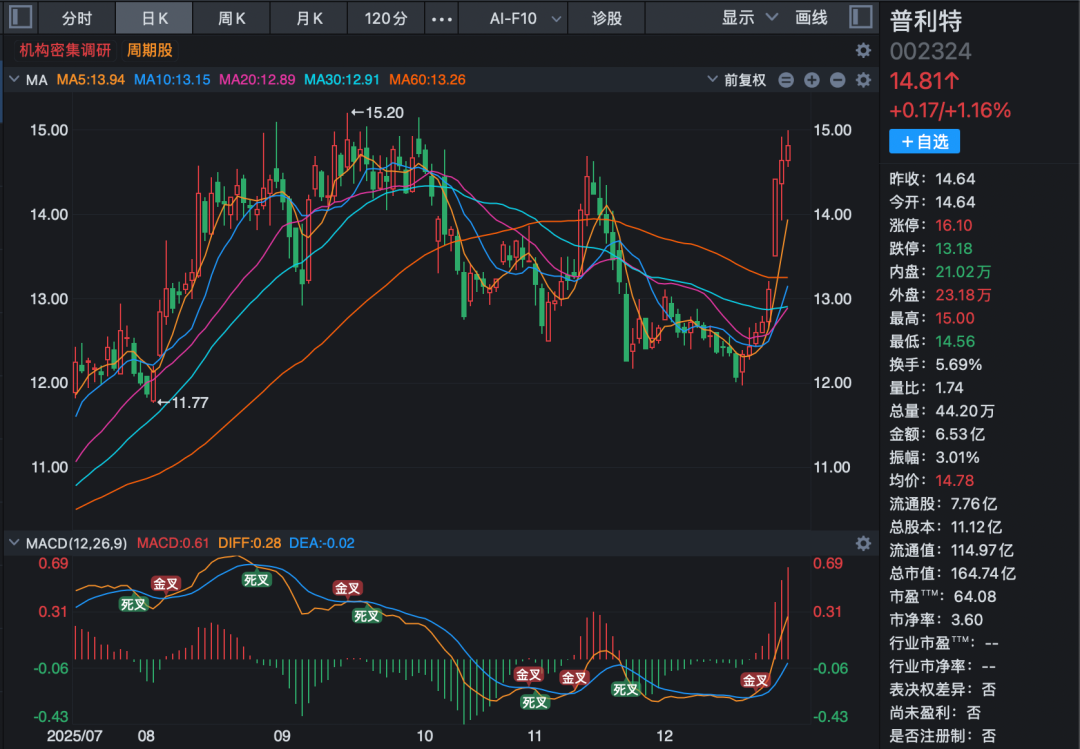
Task: Toggle the left sidebar panel icon
Action: tap(20, 17)
